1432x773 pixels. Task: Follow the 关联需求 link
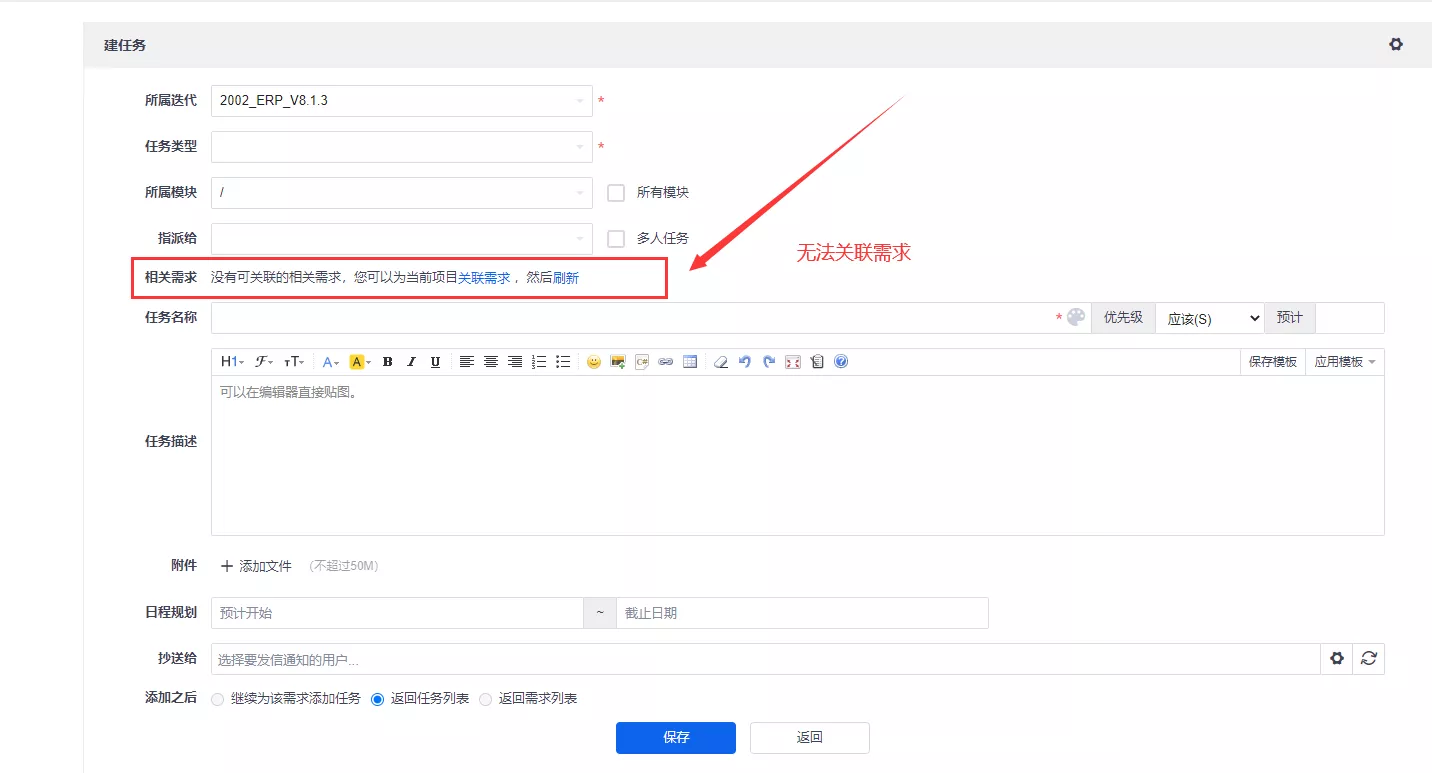pyautogui.click(x=484, y=278)
